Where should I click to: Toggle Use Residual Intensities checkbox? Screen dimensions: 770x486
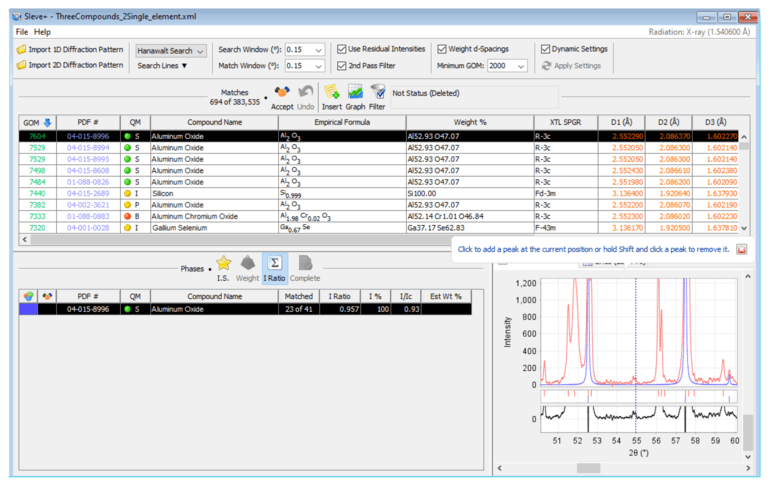pos(342,49)
